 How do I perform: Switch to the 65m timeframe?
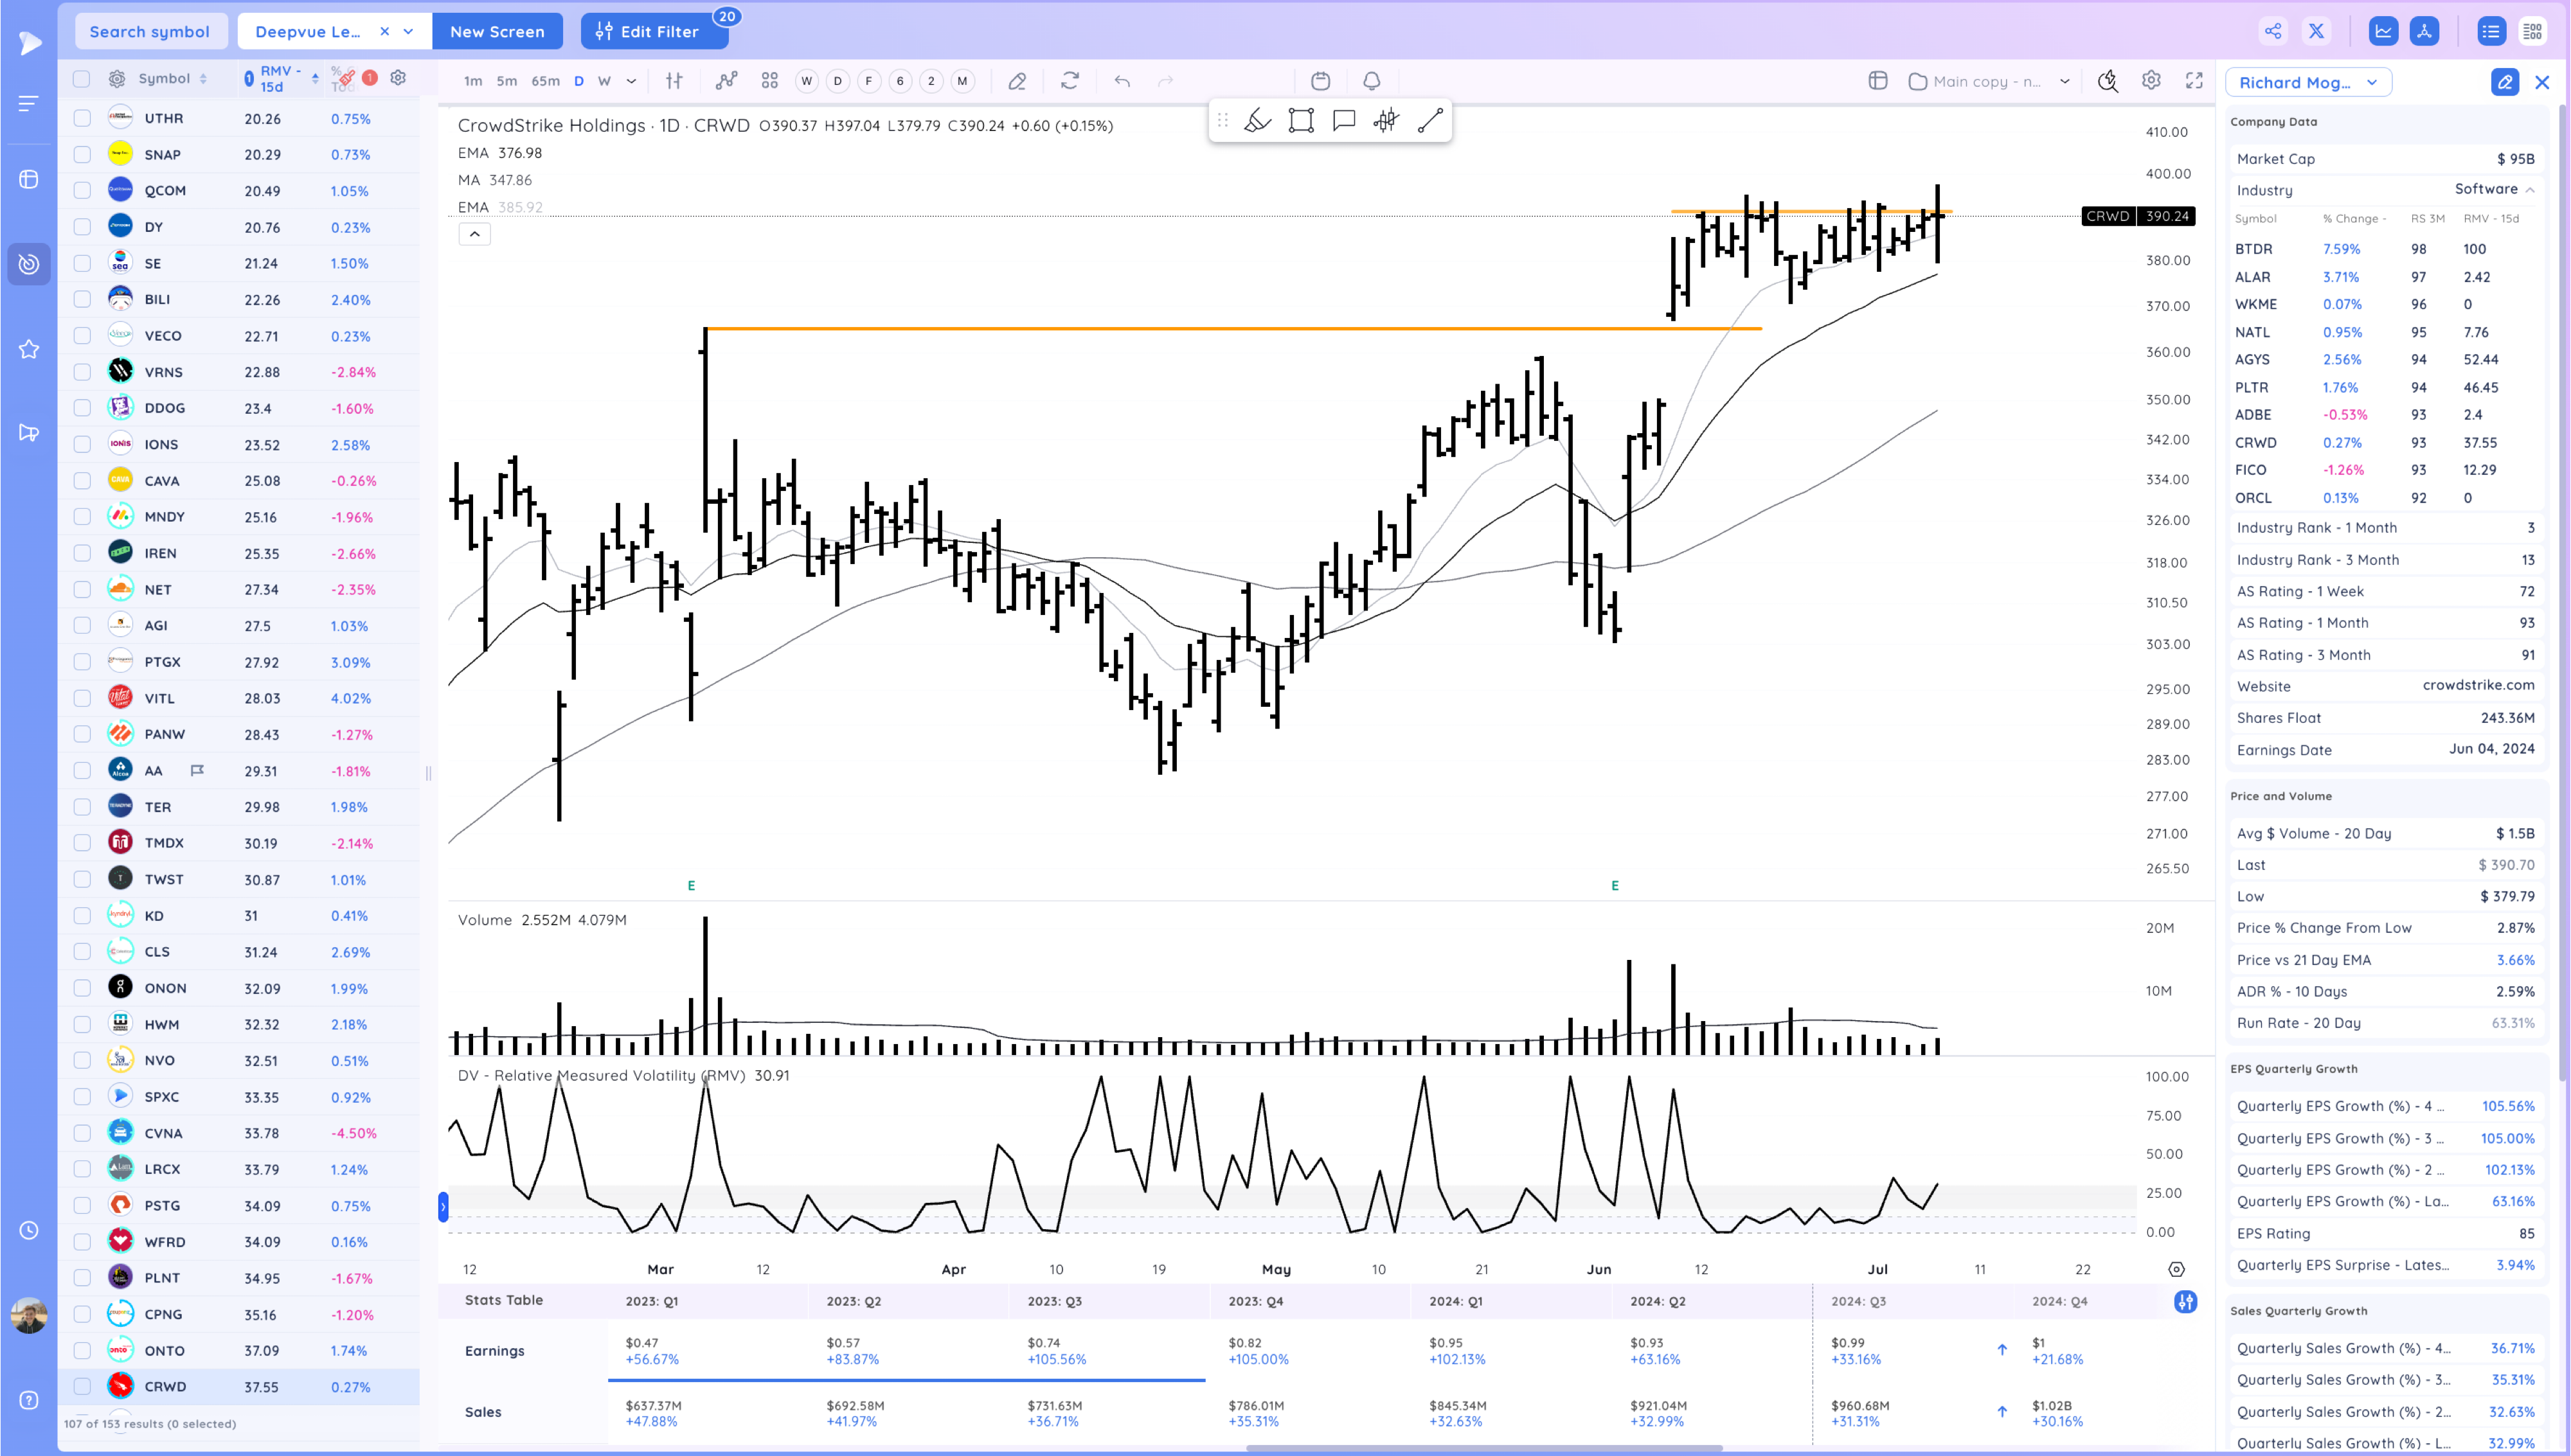(x=545, y=81)
